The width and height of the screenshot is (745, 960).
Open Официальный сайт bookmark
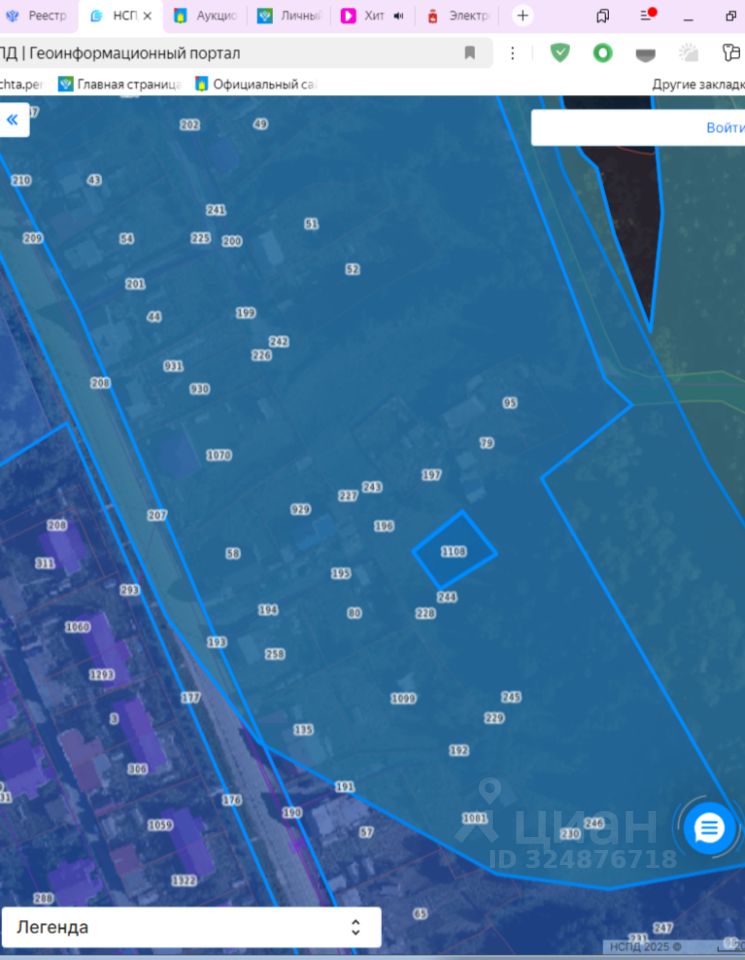pos(255,84)
